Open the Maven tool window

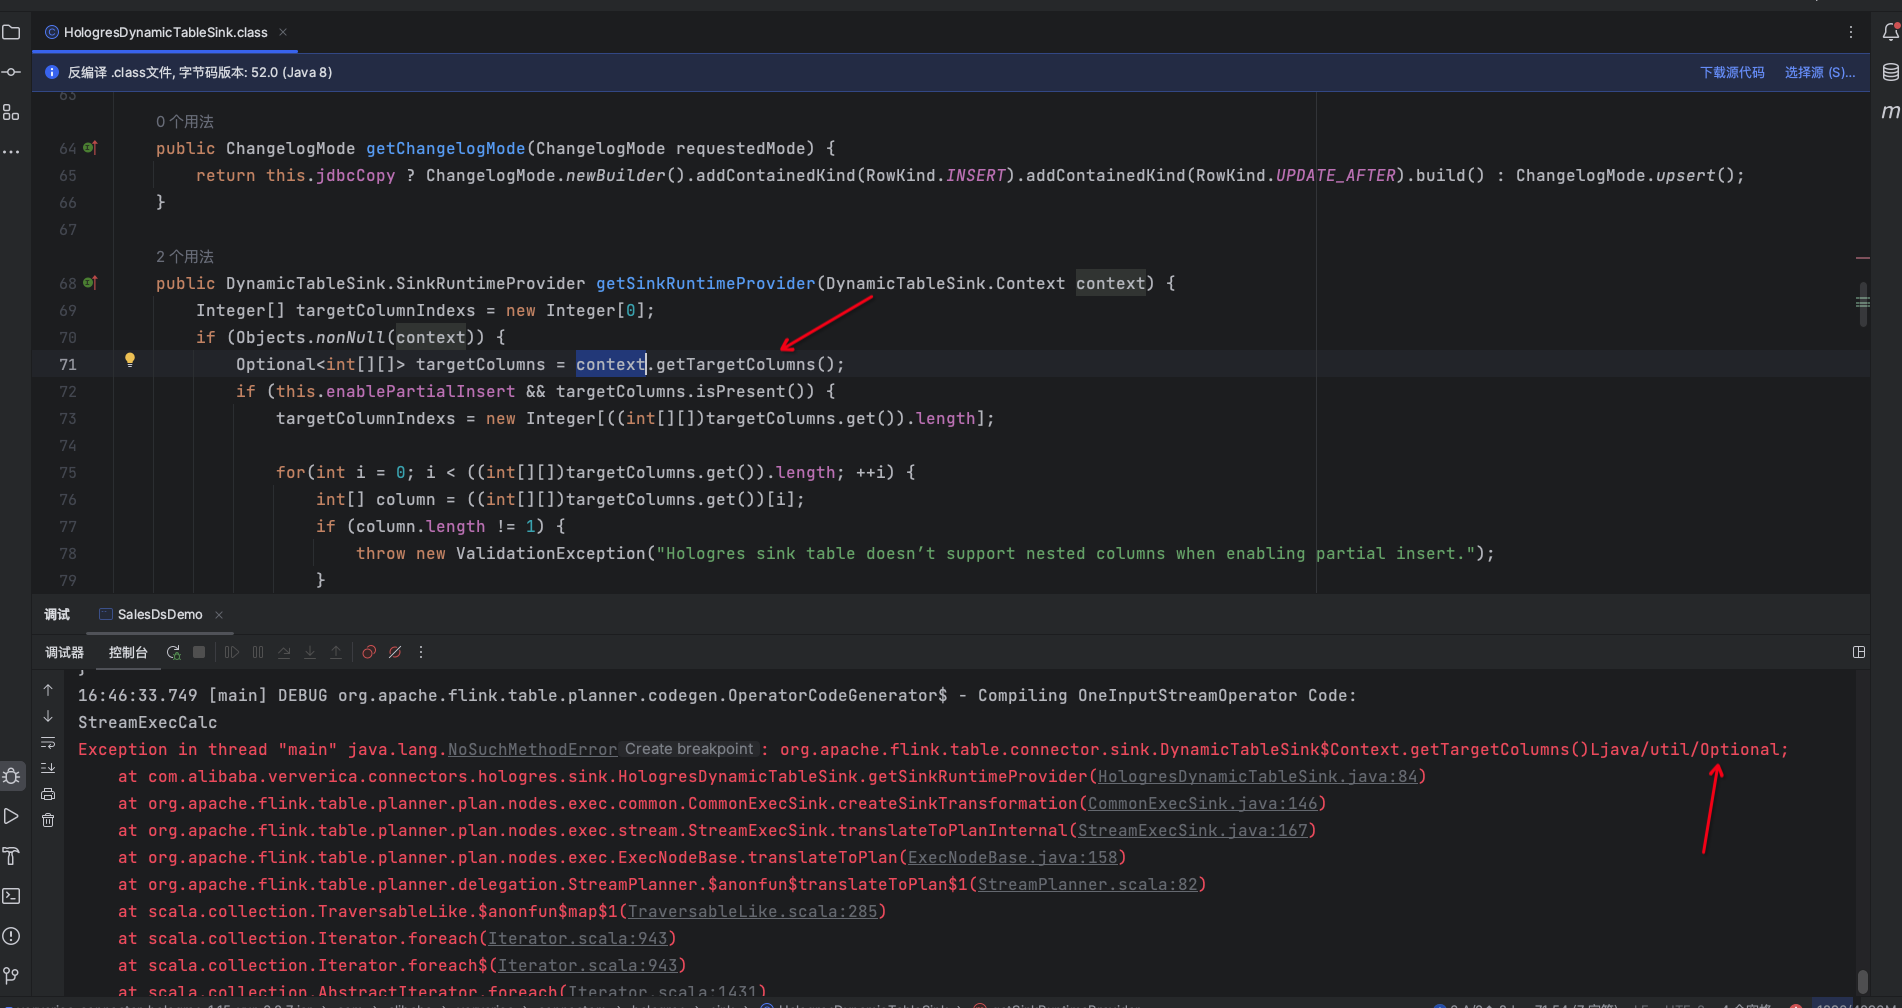tap(1890, 111)
